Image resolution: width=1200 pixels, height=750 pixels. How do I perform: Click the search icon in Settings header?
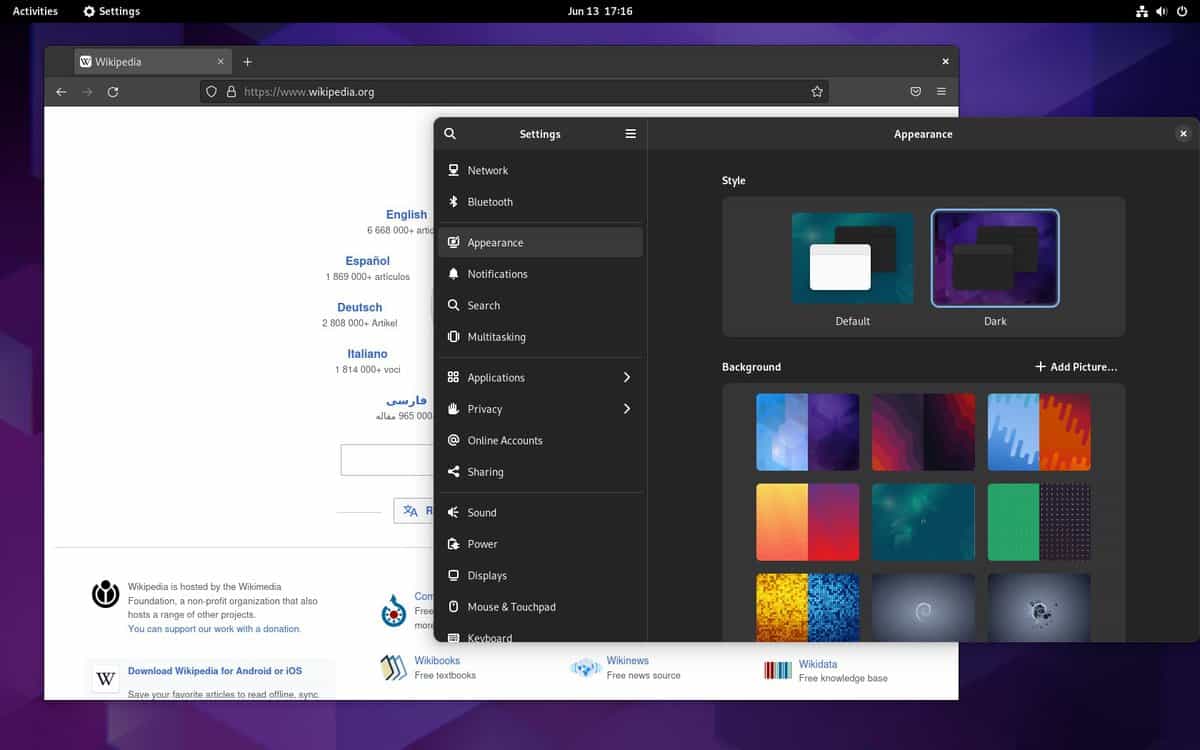pyautogui.click(x=450, y=134)
